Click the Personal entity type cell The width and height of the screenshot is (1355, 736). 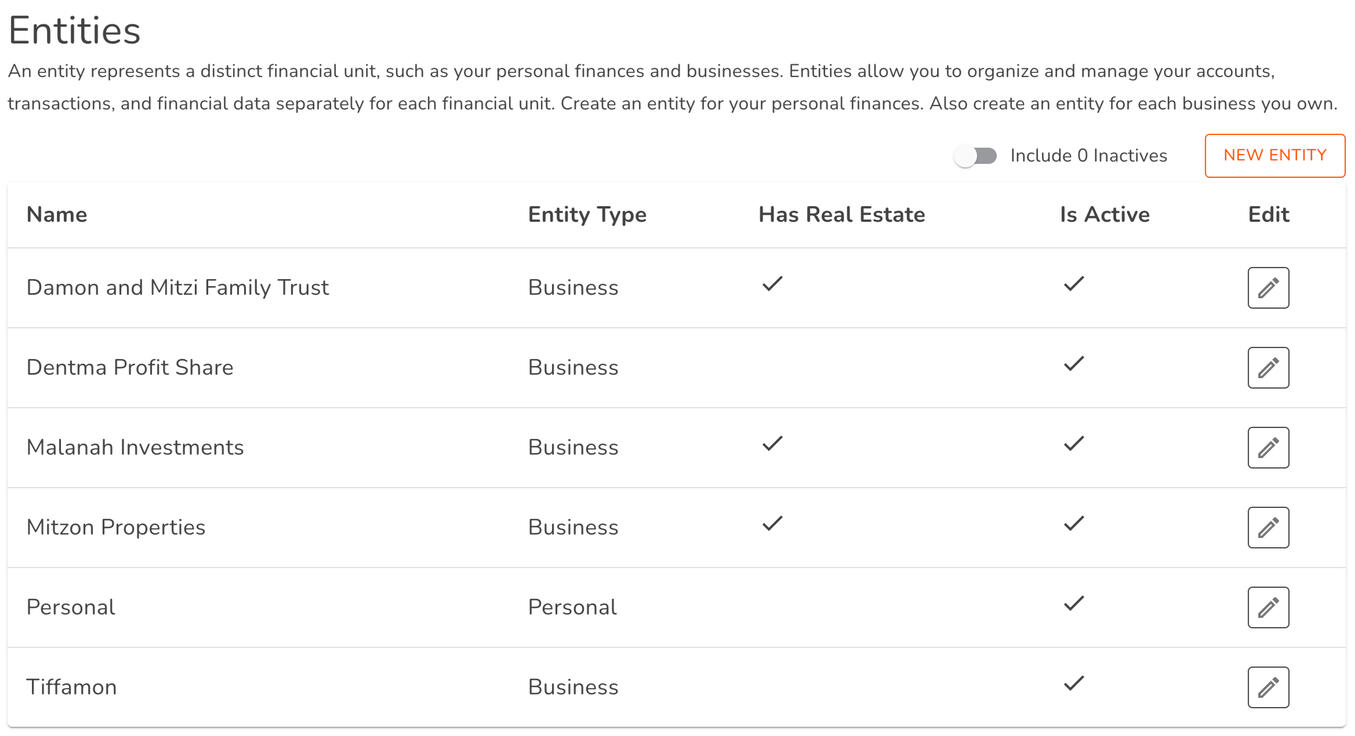pyautogui.click(x=572, y=608)
